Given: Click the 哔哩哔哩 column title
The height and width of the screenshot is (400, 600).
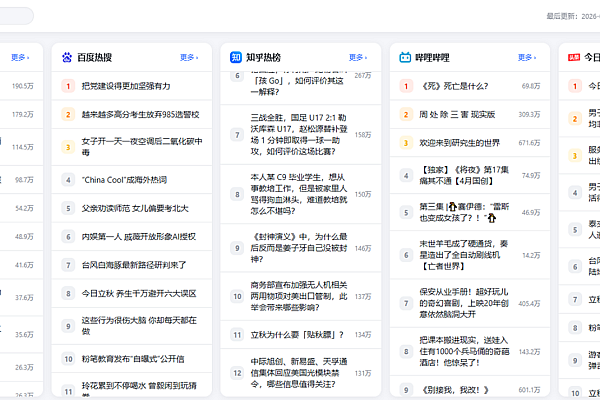Looking at the screenshot, I should (432, 57).
